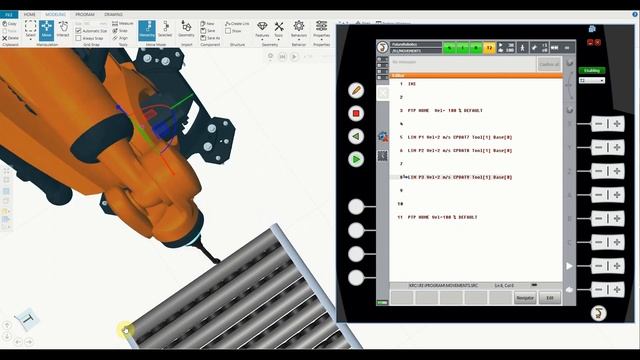Open the tool and base status indicator
The image size is (640, 360).
539,47
